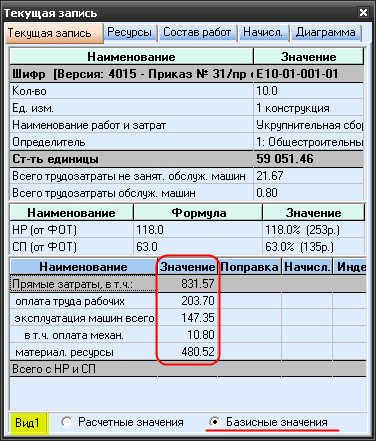Select the Текущая запись tab
The height and width of the screenshot is (441, 376).
[x=54, y=33]
